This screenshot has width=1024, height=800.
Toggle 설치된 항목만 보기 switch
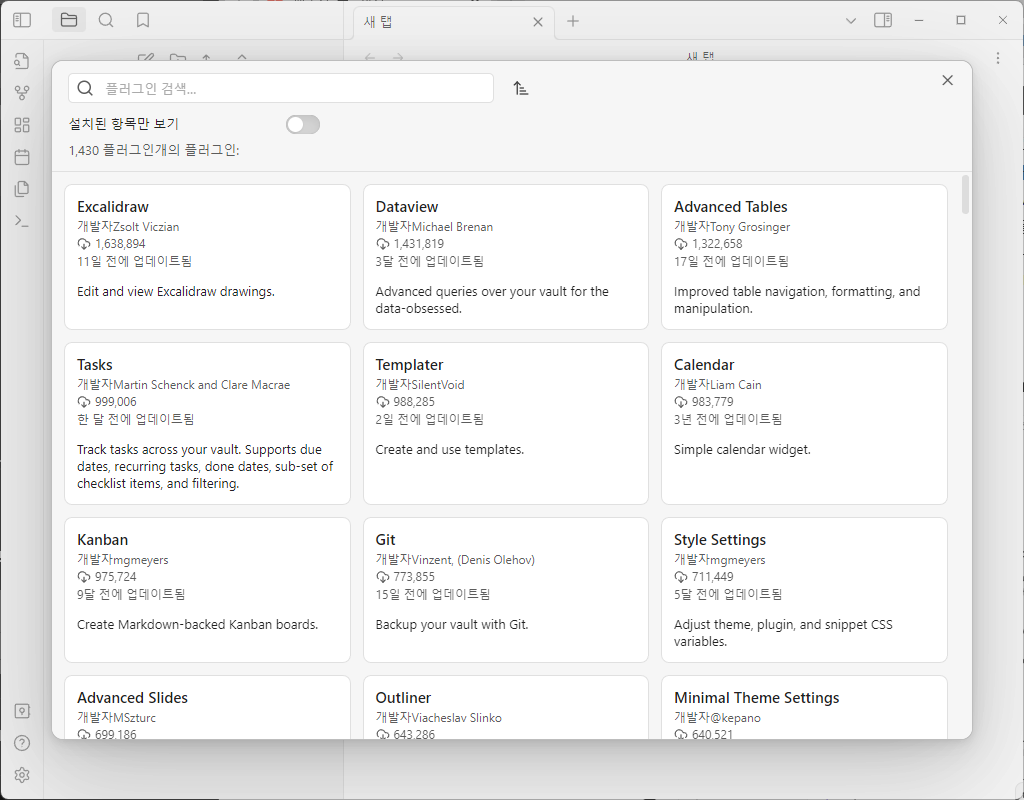click(x=303, y=124)
